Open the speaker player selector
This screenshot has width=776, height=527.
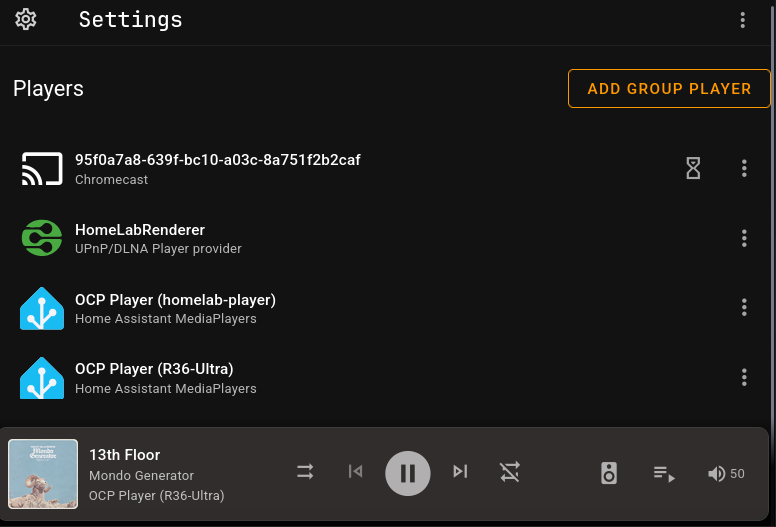pyautogui.click(x=609, y=473)
